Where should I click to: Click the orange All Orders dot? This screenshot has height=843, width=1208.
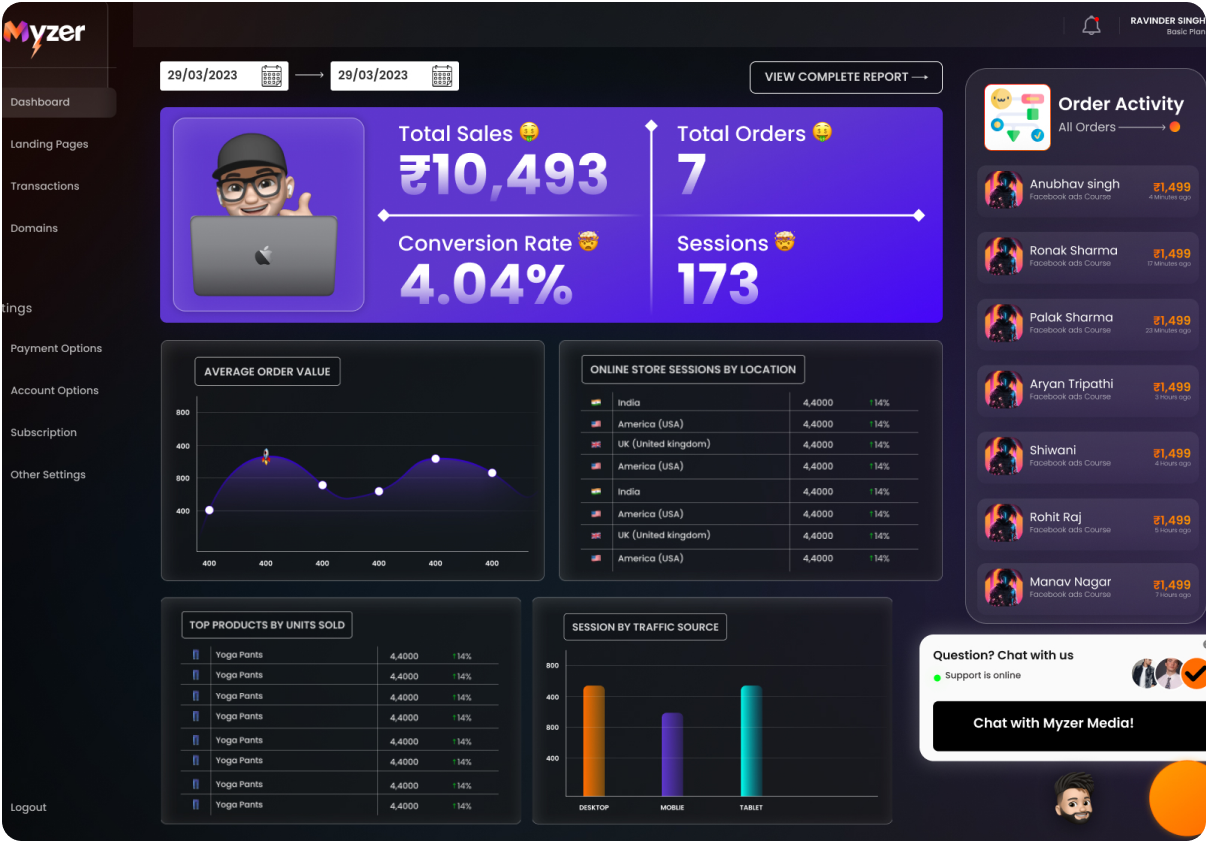coord(1175,127)
